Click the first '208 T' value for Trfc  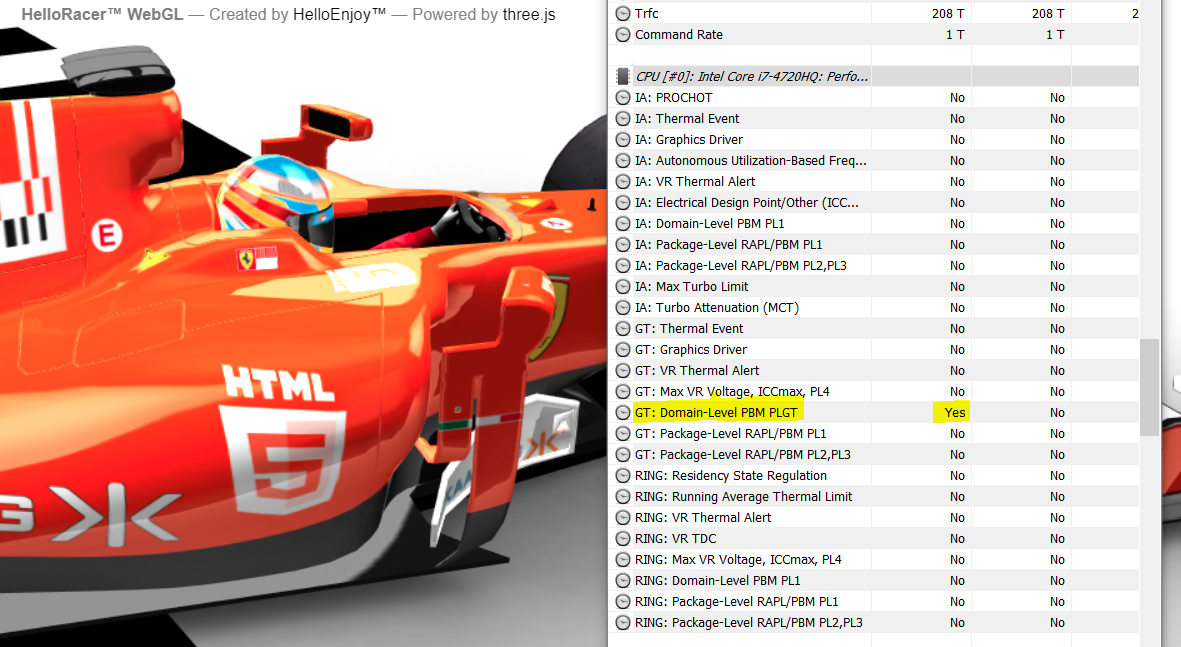click(948, 14)
